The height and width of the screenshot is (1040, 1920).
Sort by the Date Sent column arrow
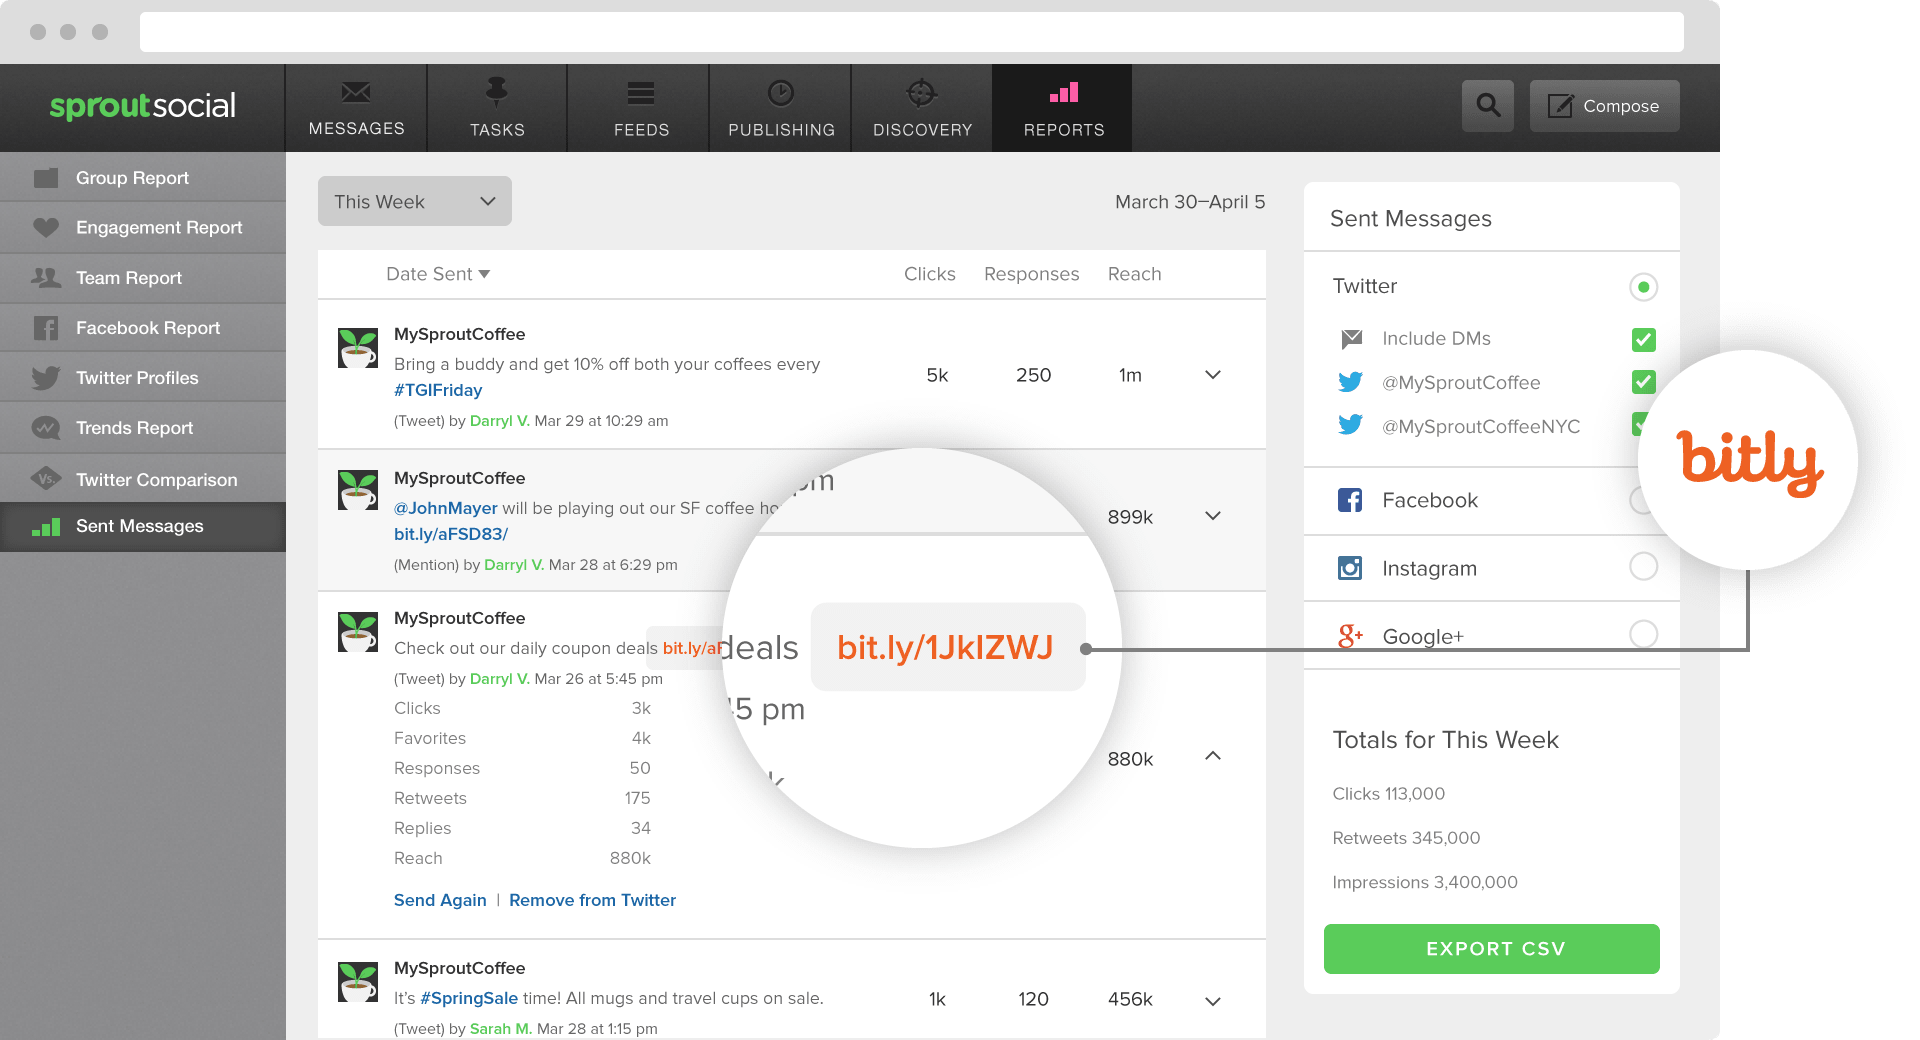click(x=485, y=274)
